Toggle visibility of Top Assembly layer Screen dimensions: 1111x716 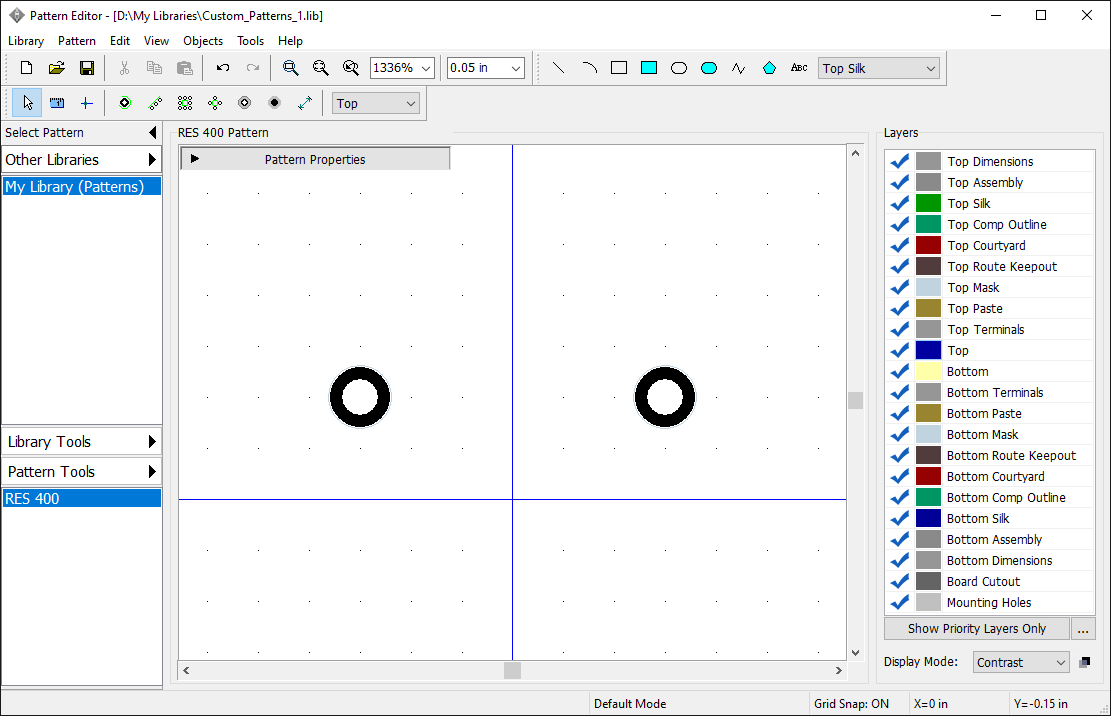900,183
